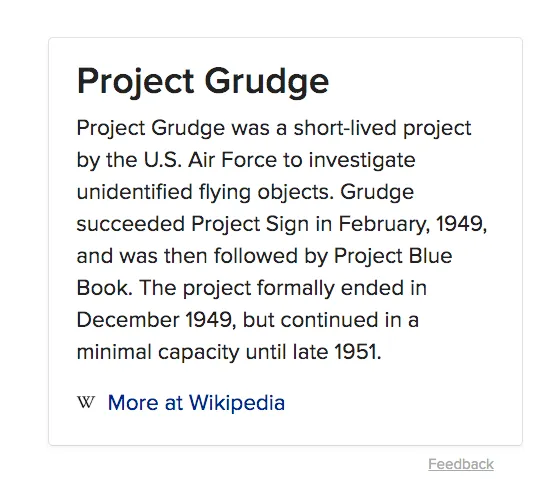The image size is (544, 479).
Task: Click the Wikipedia W logo icon
Action: 86,402
